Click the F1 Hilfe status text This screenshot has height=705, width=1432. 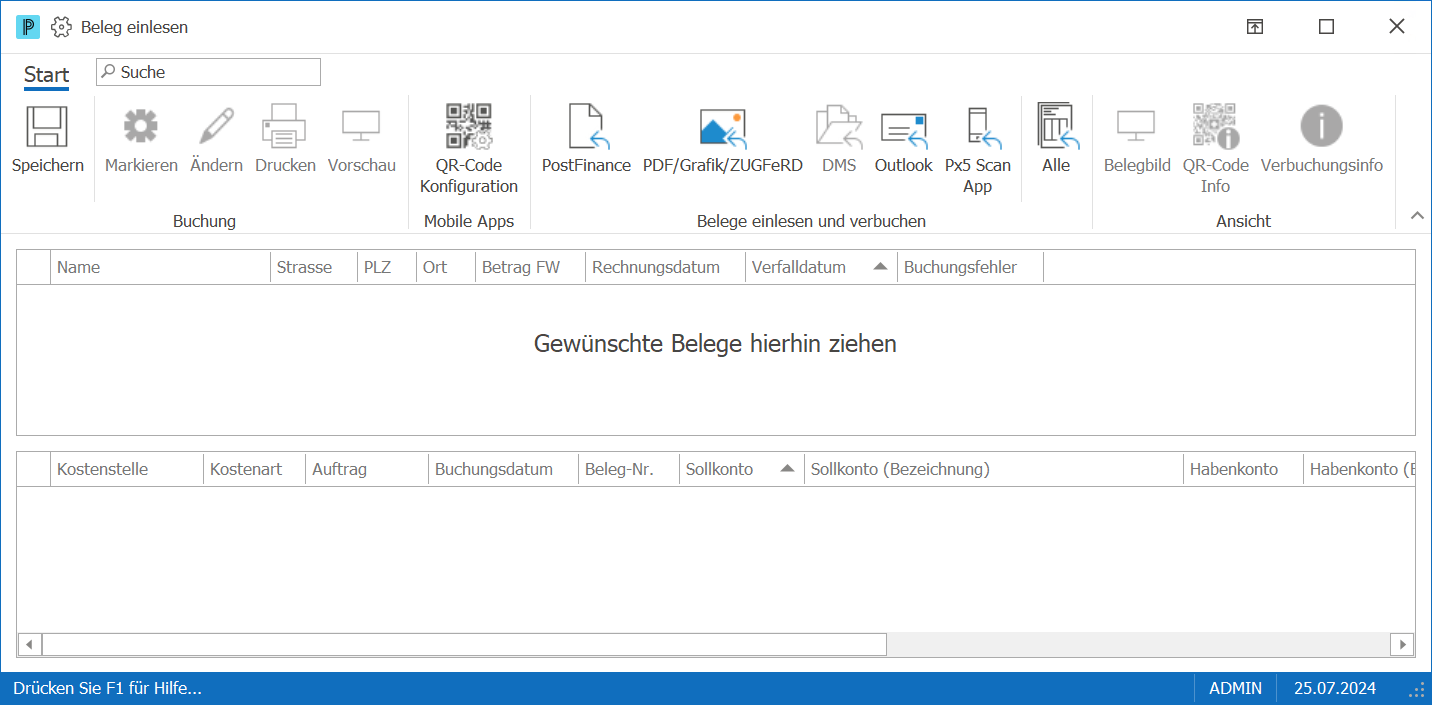pyautogui.click(x=107, y=688)
